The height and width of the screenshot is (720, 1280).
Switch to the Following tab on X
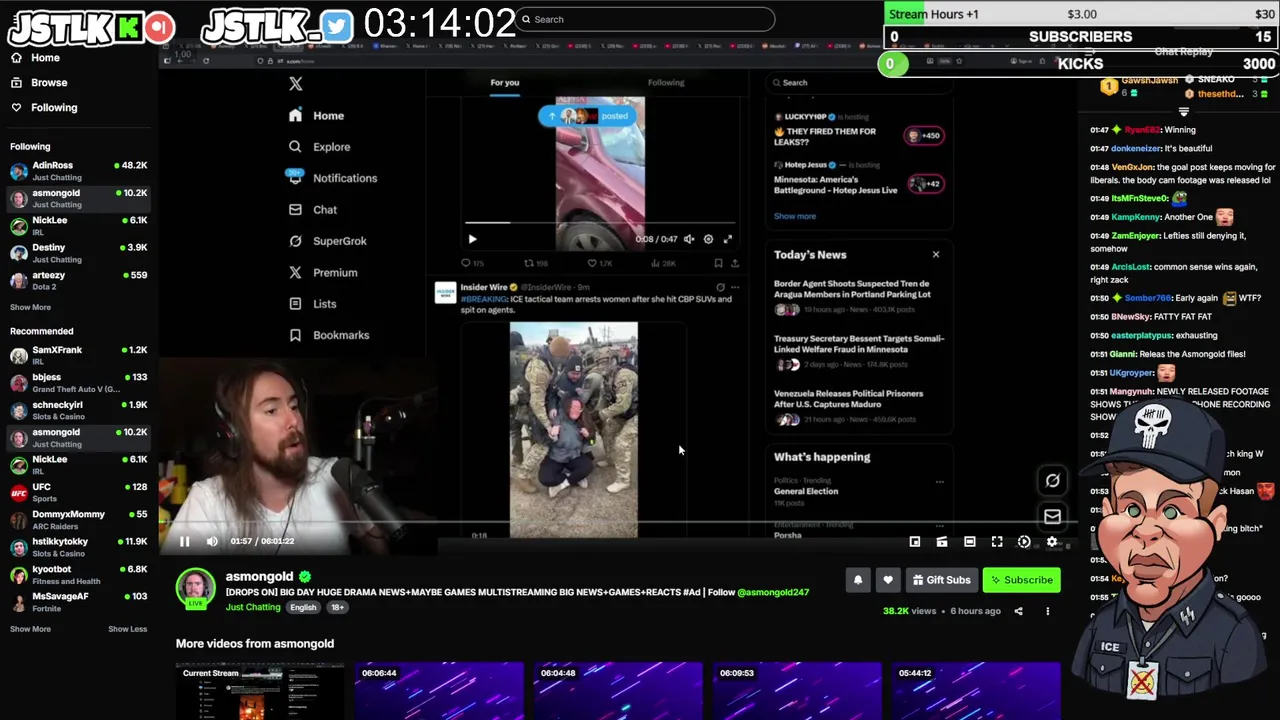point(666,83)
